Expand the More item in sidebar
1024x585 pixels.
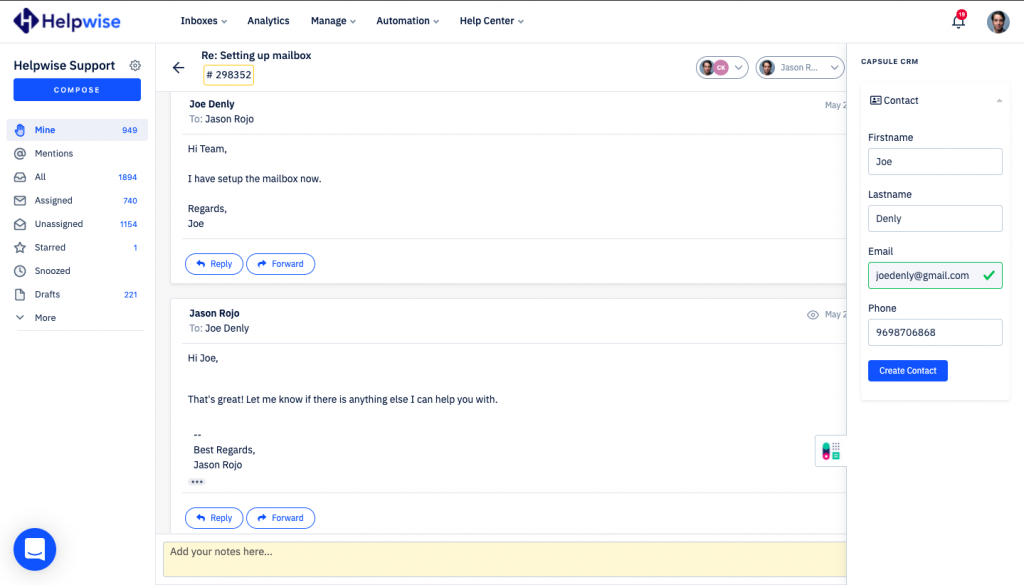[45, 318]
